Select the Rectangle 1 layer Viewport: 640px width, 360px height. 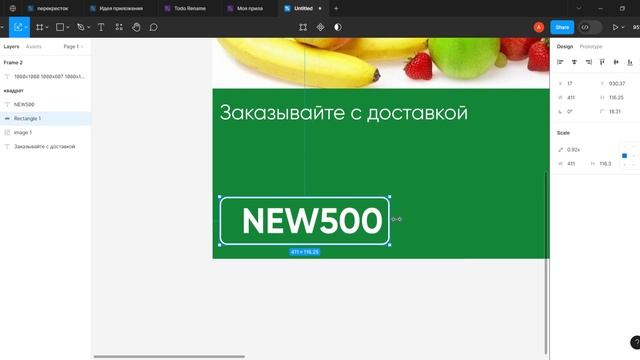[45, 118]
